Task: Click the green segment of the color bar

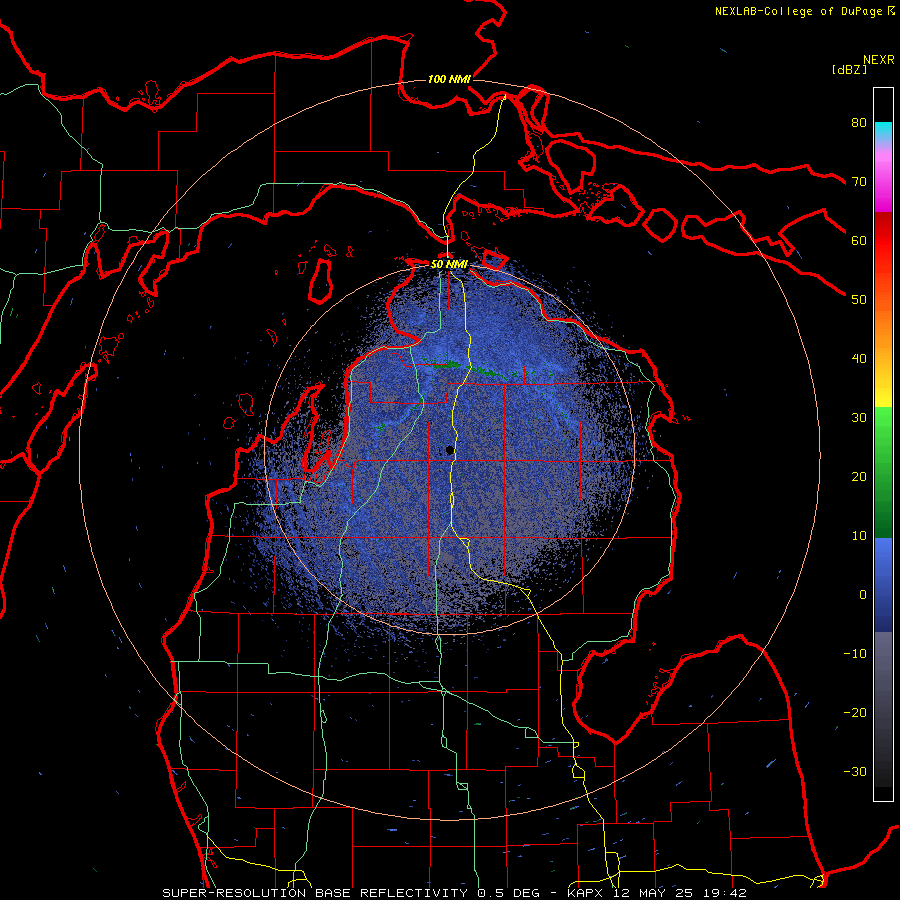Action: [883, 472]
